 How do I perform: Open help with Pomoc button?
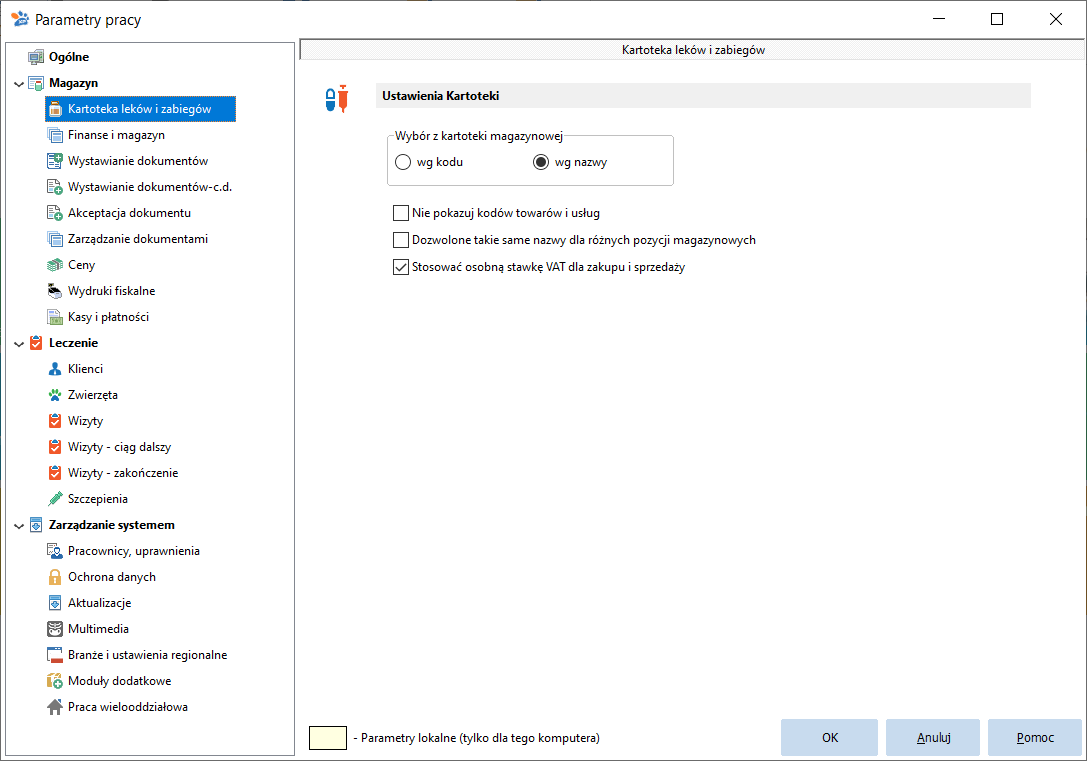coord(1034,737)
